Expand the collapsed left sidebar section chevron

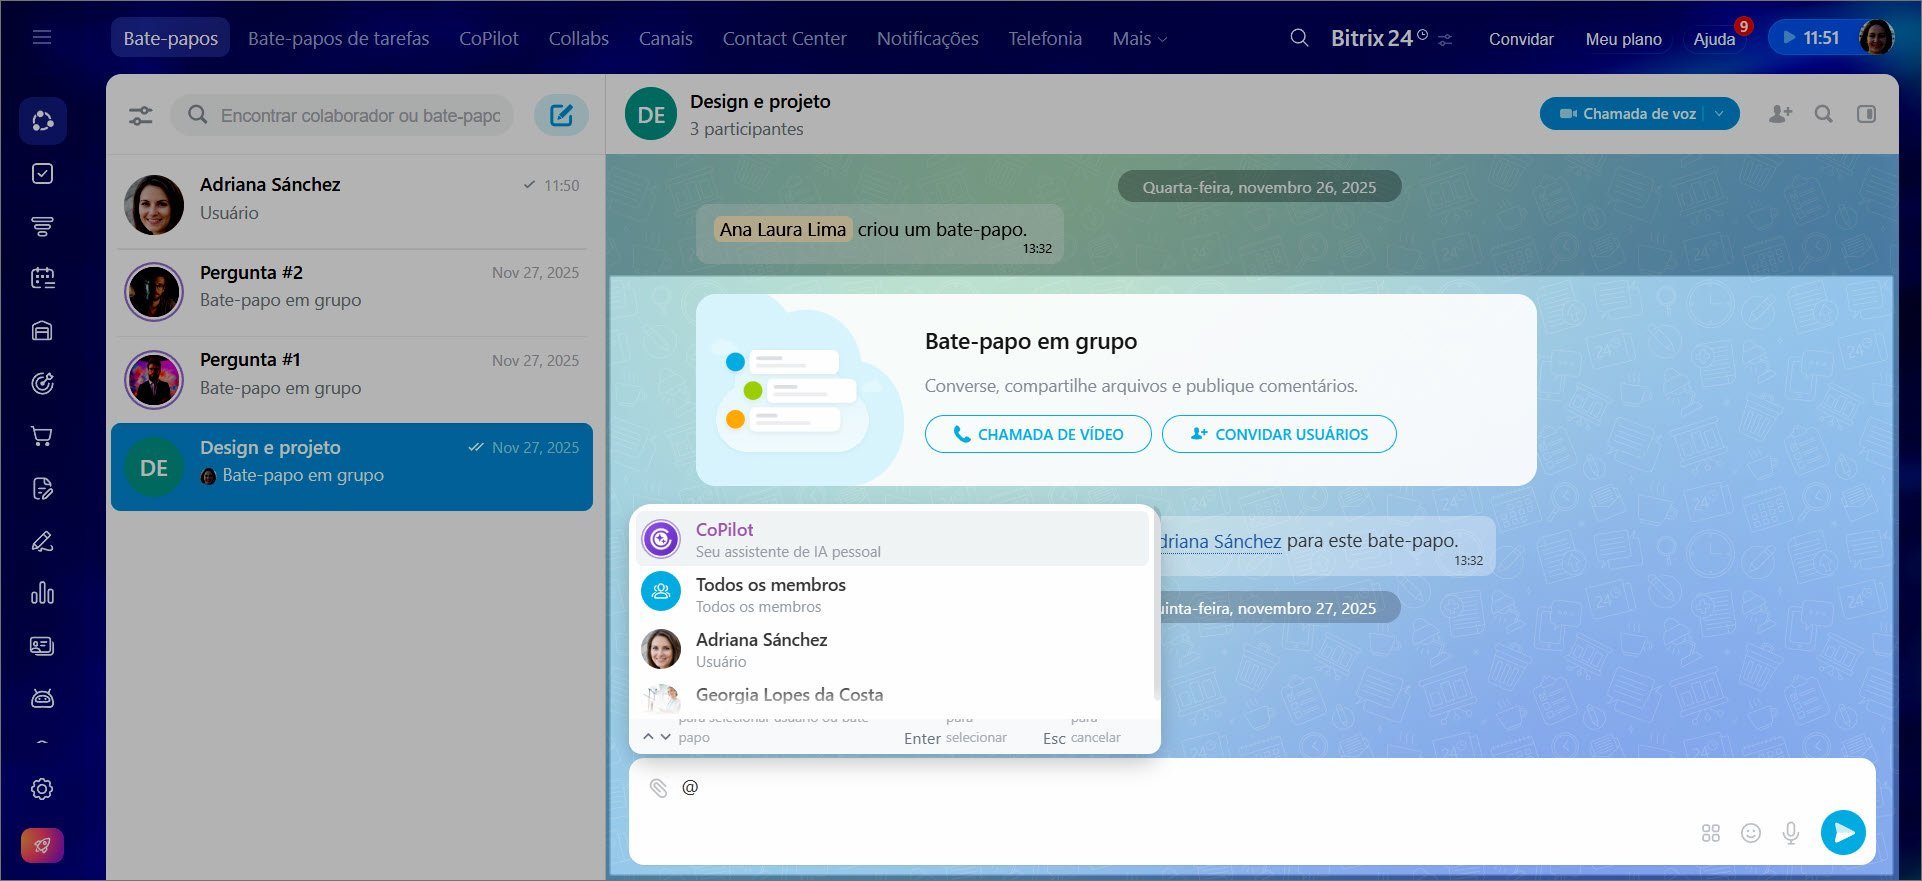pos(42,743)
